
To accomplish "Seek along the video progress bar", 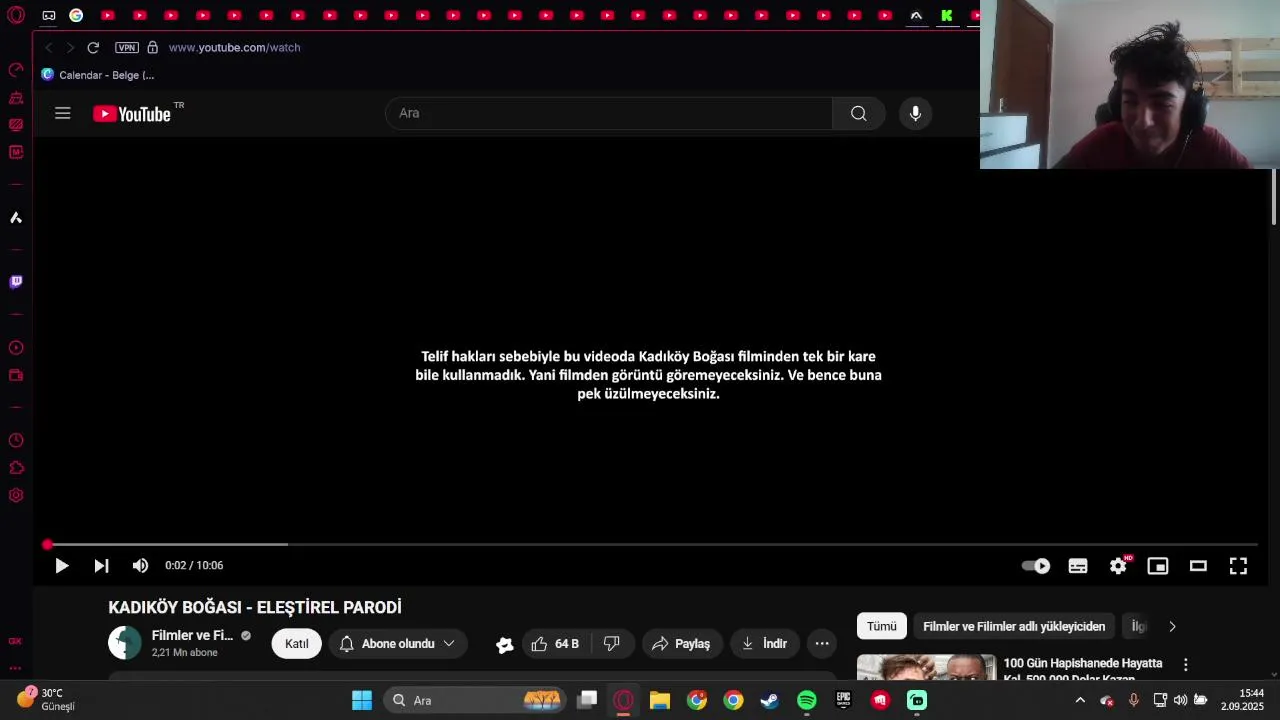I will (x=652, y=545).
